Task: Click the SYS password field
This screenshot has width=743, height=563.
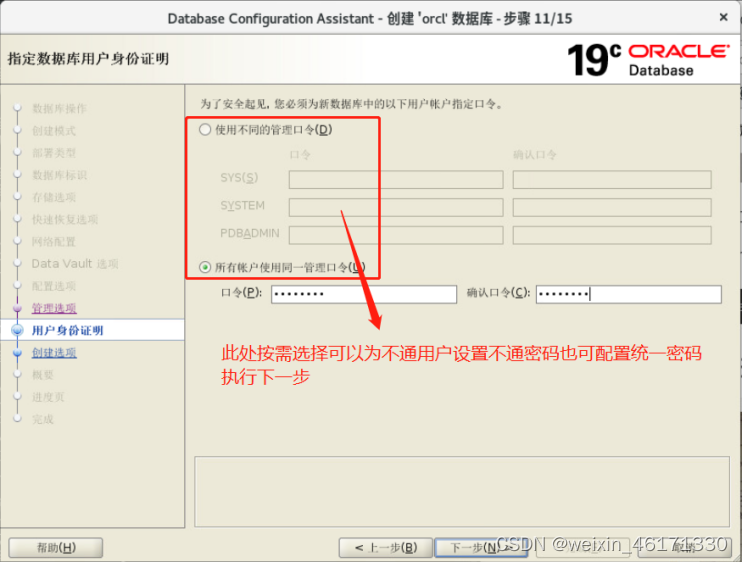Action: click(396, 180)
